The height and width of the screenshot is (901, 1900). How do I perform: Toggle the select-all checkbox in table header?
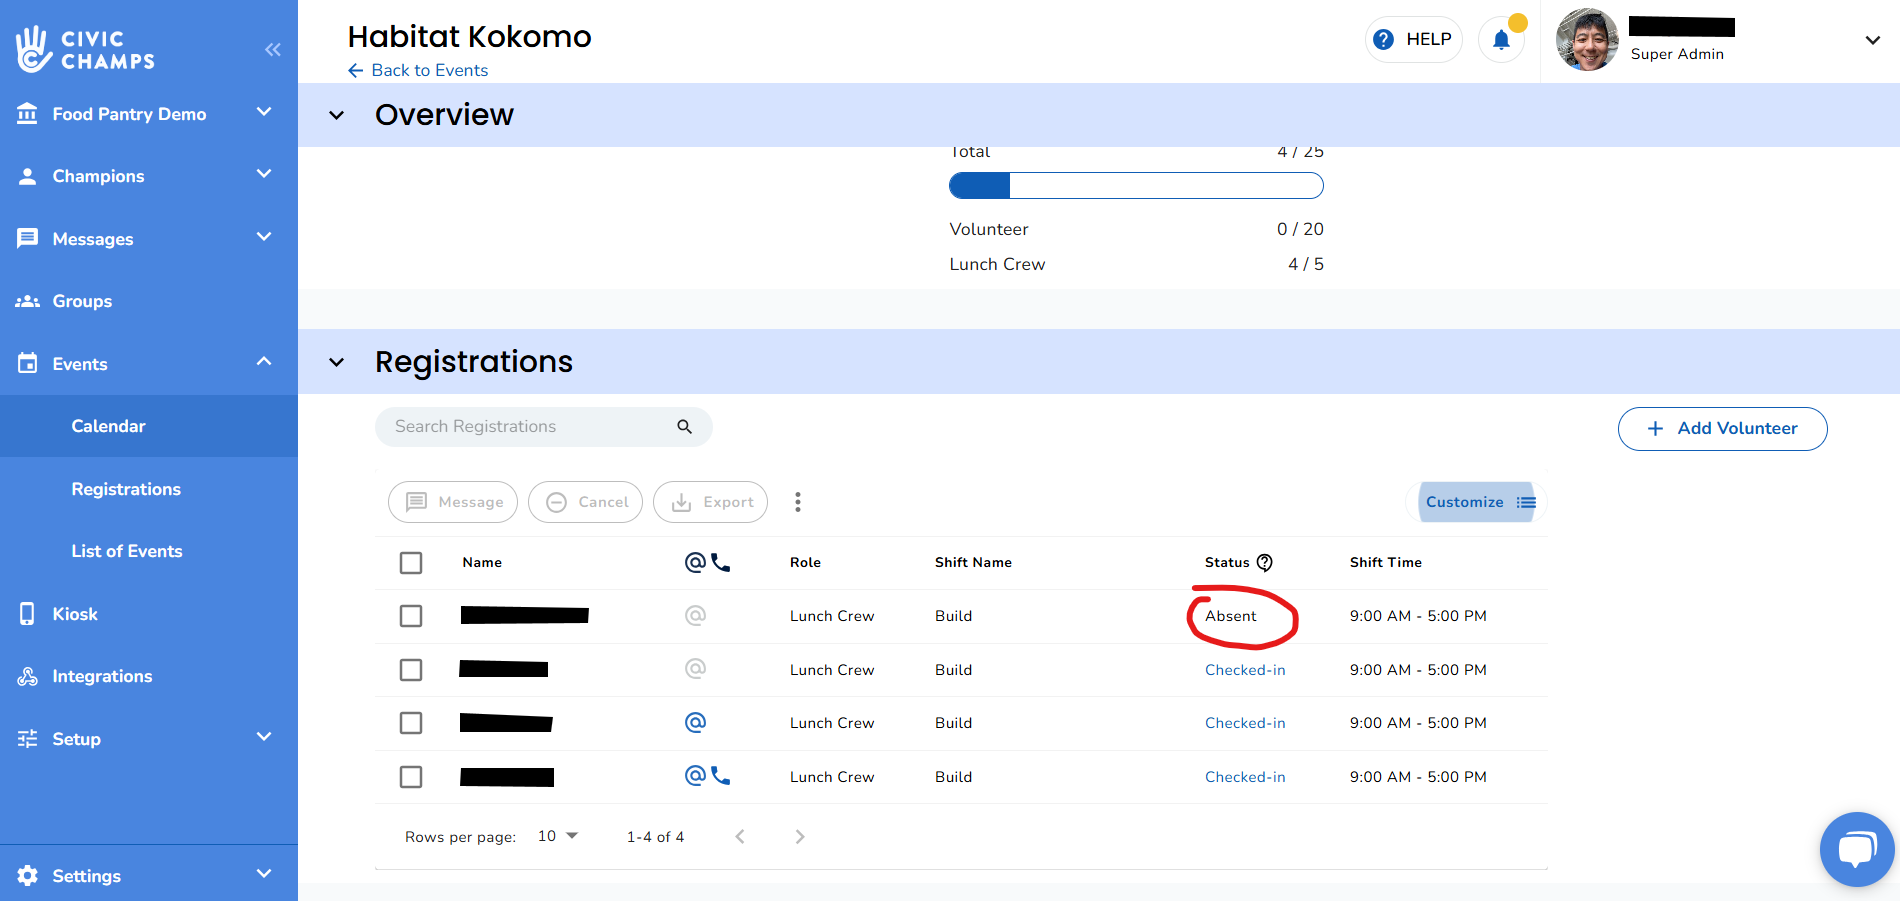[411, 562]
